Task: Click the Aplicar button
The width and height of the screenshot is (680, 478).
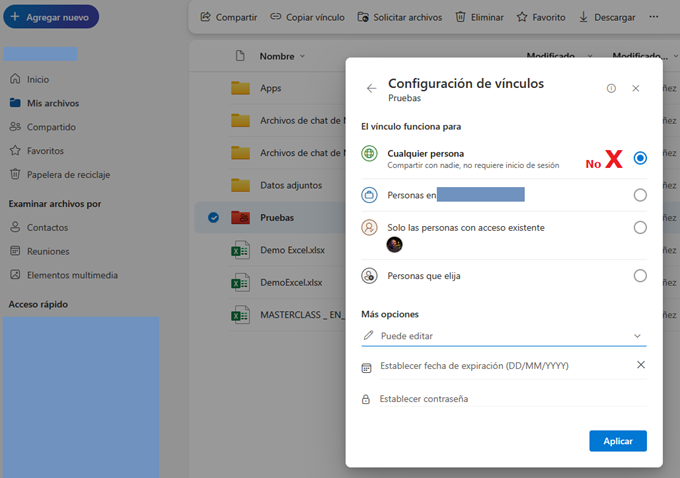Action: (x=617, y=441)
